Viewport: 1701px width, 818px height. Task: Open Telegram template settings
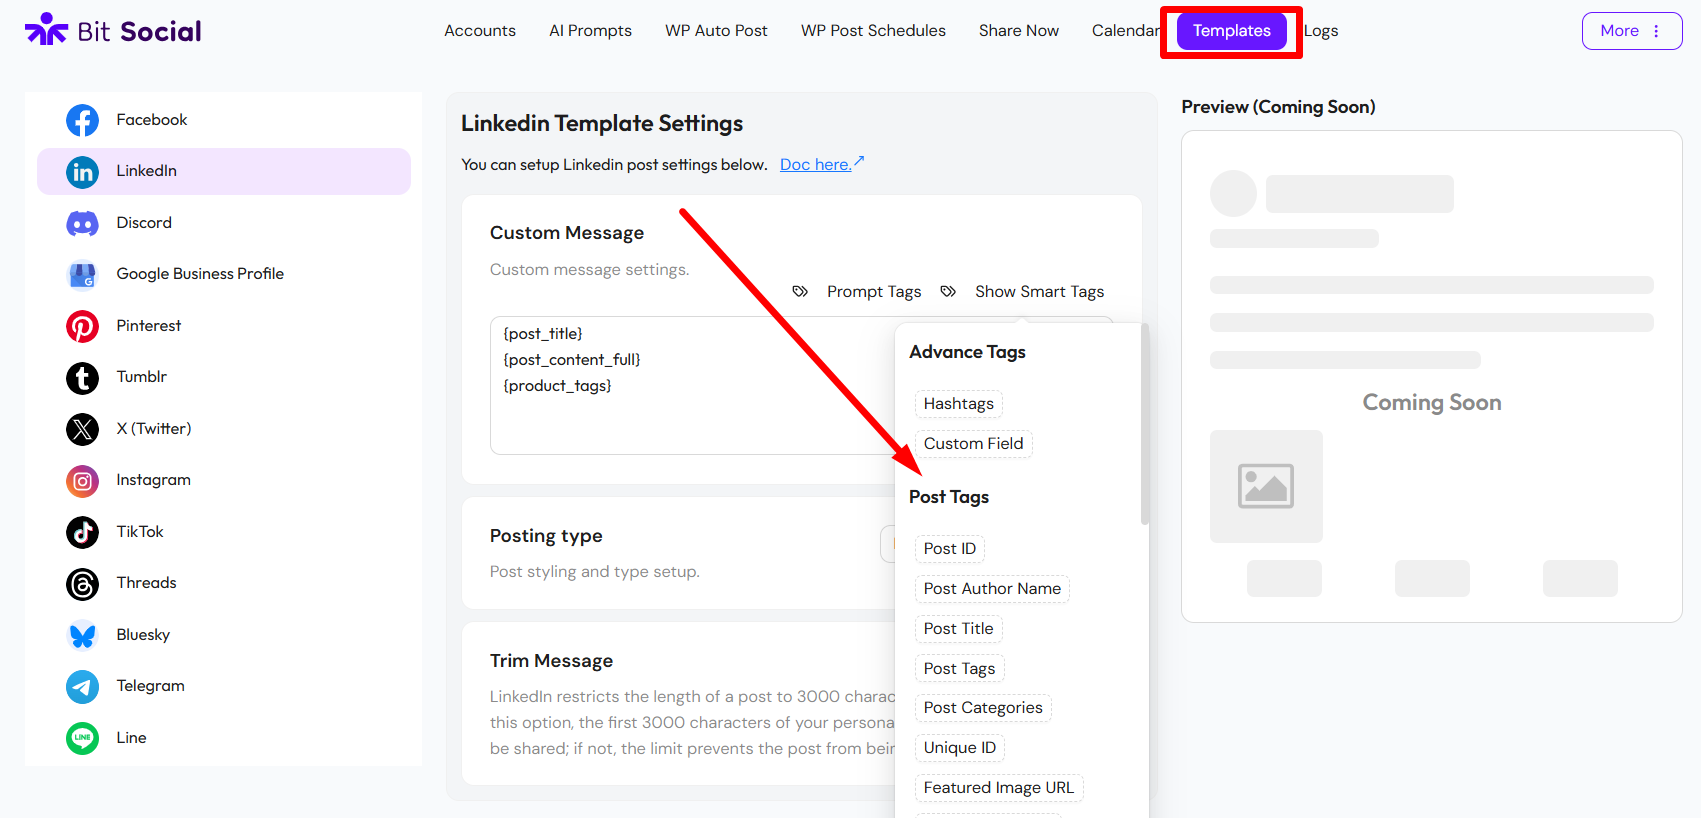tap(224, 687)
